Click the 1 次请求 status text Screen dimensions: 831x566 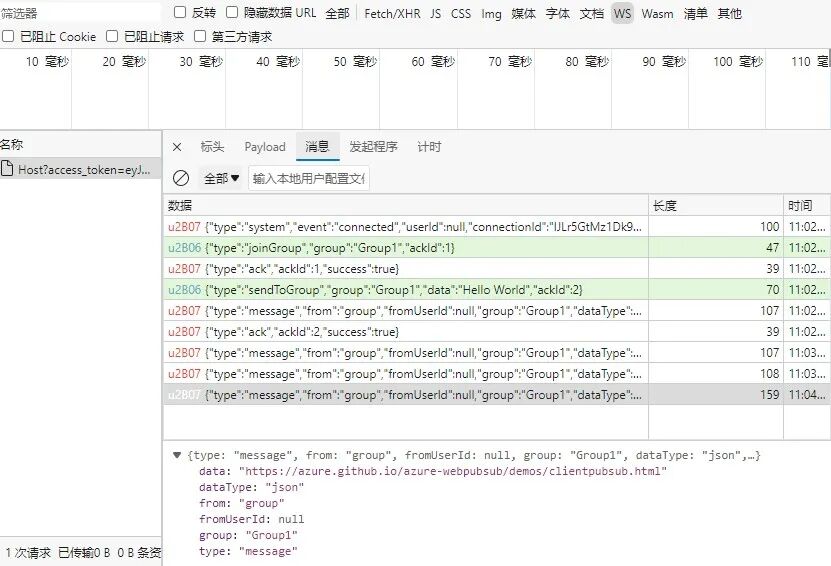point(28,553)
